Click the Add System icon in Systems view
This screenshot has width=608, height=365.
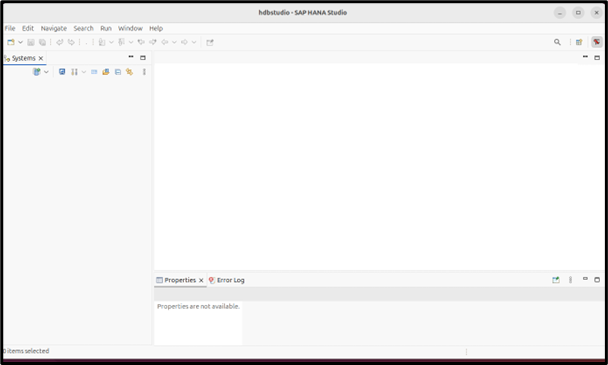(36, 72)
